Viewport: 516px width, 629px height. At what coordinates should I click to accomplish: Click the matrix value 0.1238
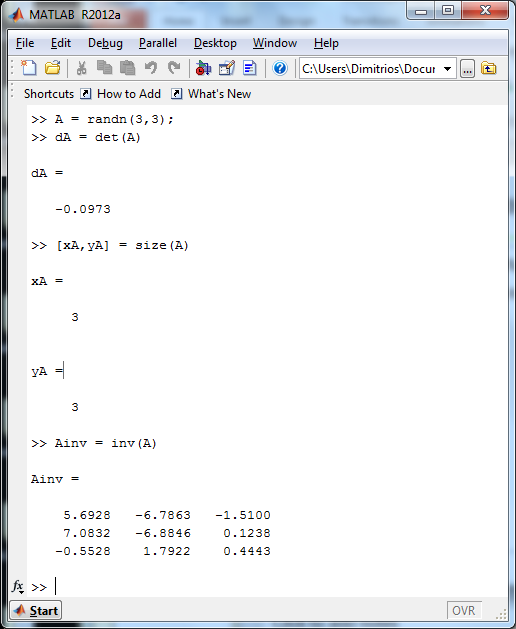(x=247, y=533)
